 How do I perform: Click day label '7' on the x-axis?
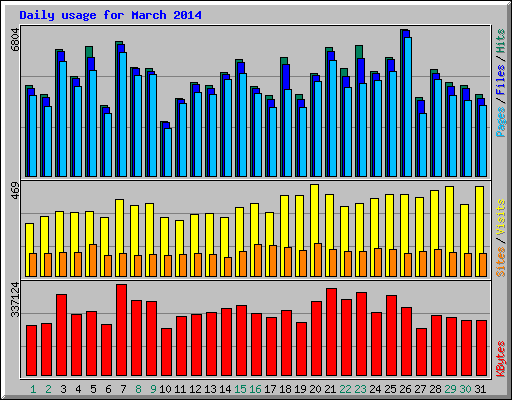click(x=123, y=389)
